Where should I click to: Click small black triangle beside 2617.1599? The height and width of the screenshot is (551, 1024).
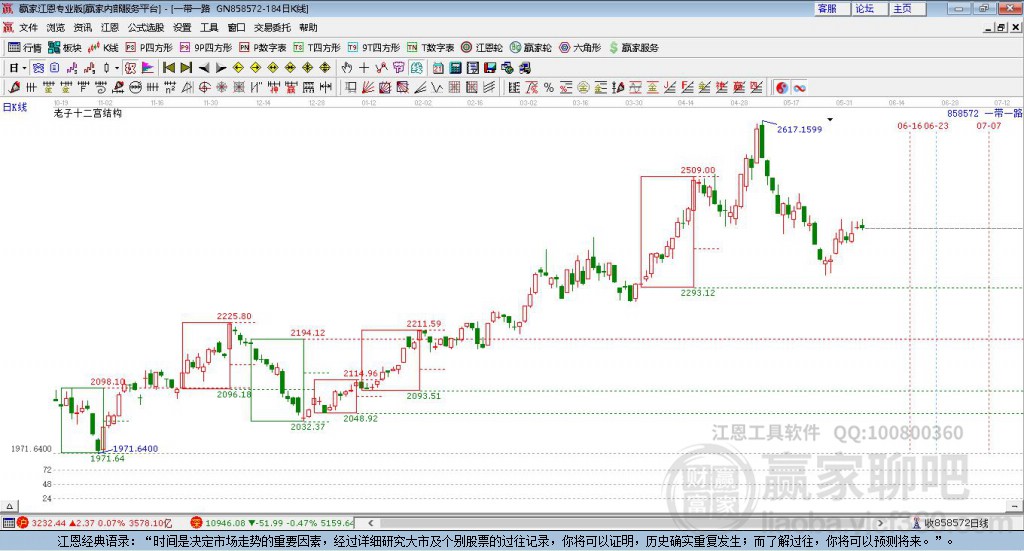tap(830, 119)
